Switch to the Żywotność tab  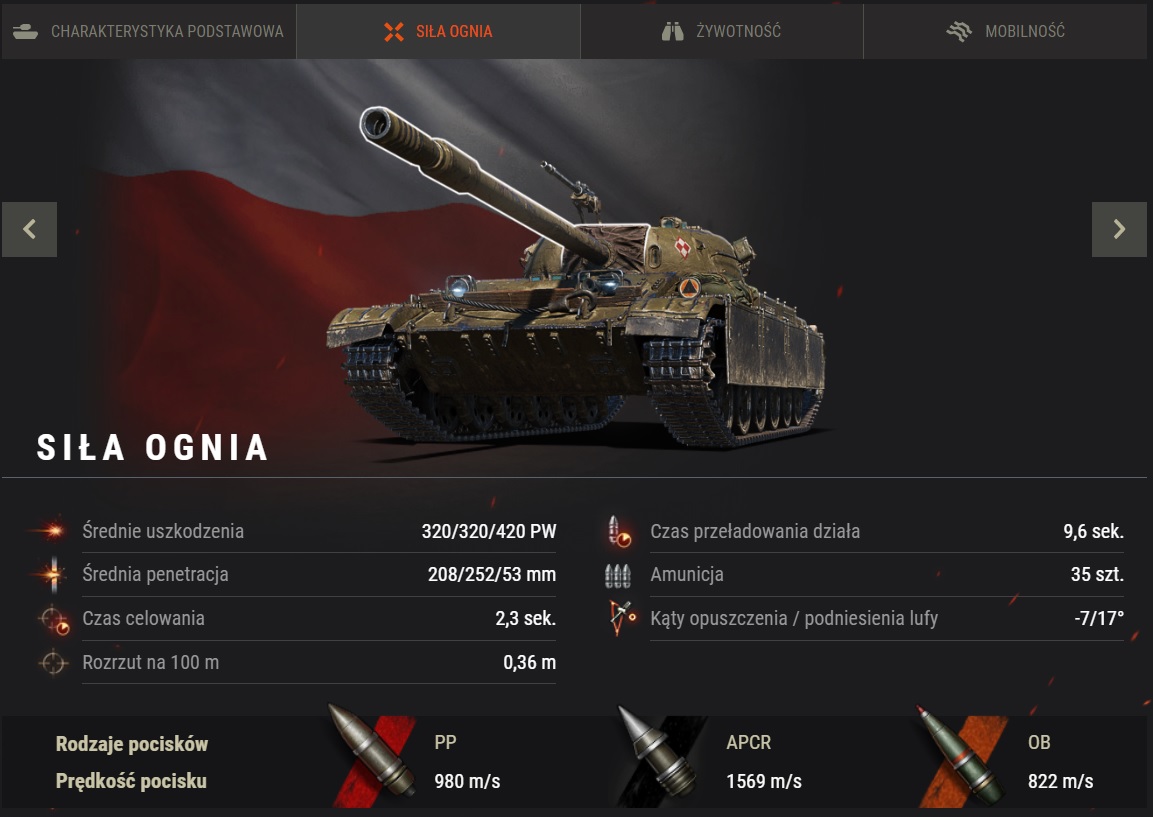[721, 31]
